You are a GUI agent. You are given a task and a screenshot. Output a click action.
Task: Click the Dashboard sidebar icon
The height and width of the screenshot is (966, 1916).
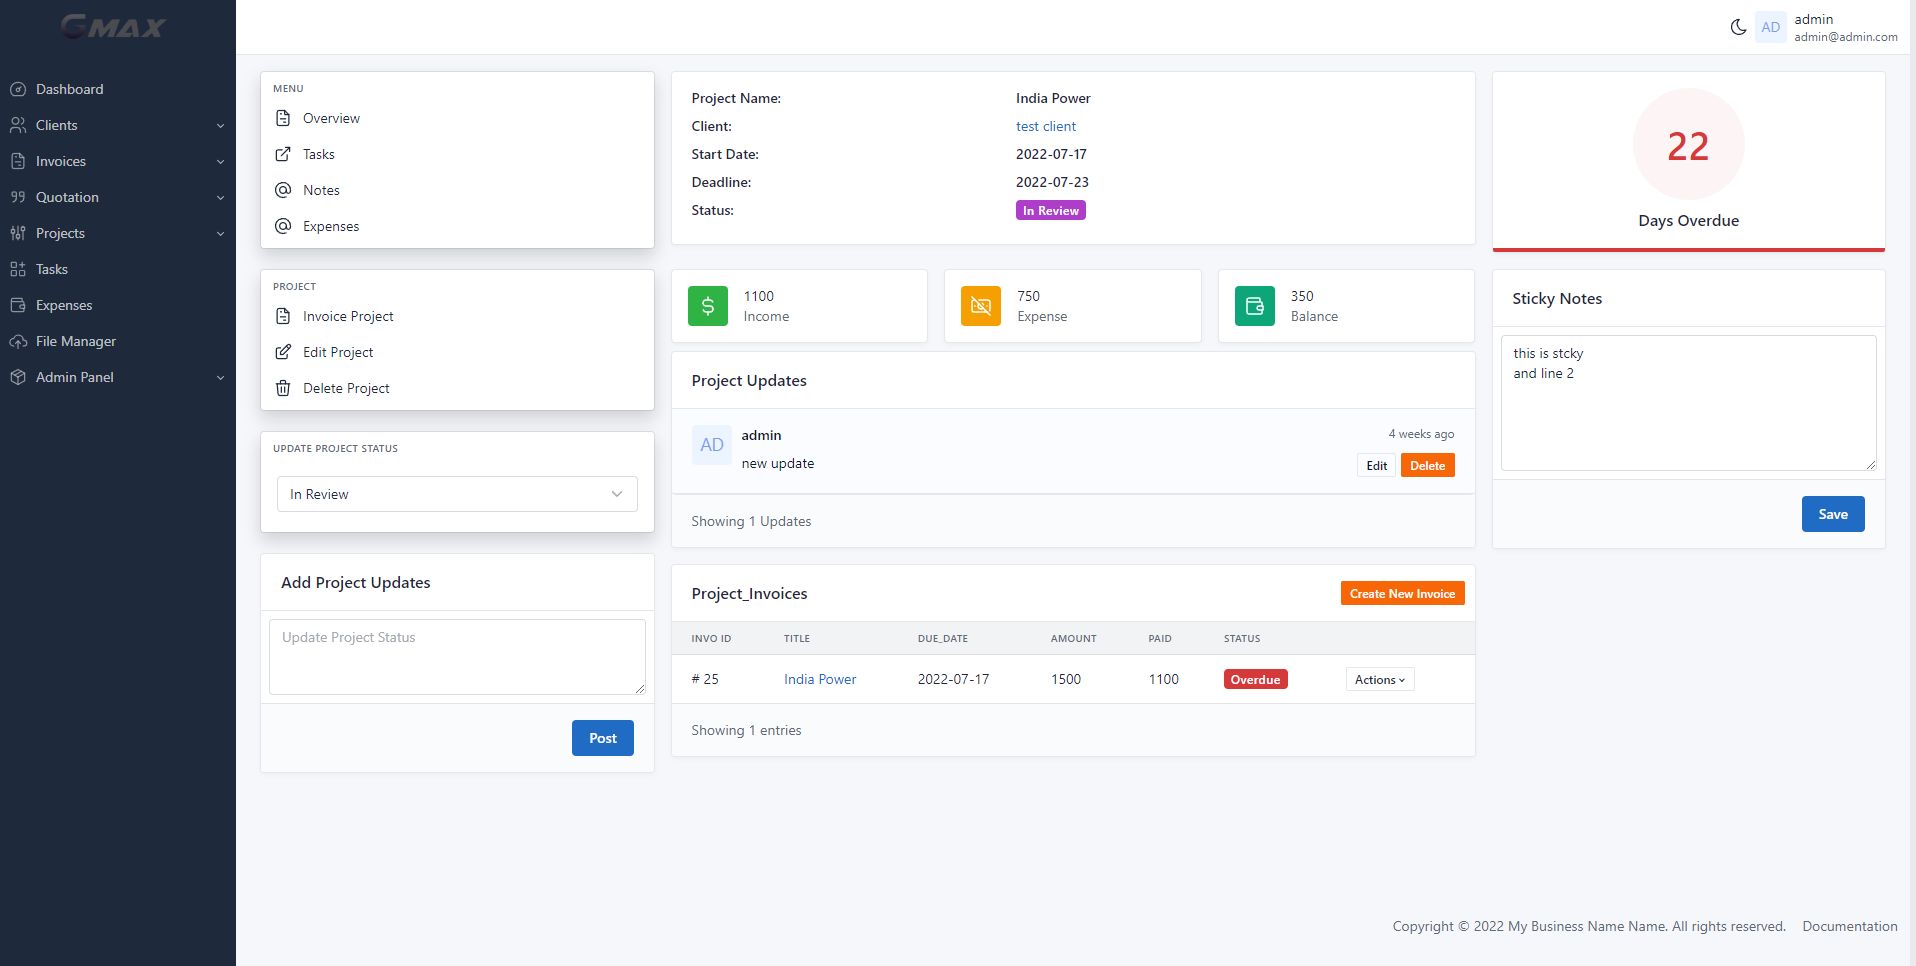(x=18, y=89)
